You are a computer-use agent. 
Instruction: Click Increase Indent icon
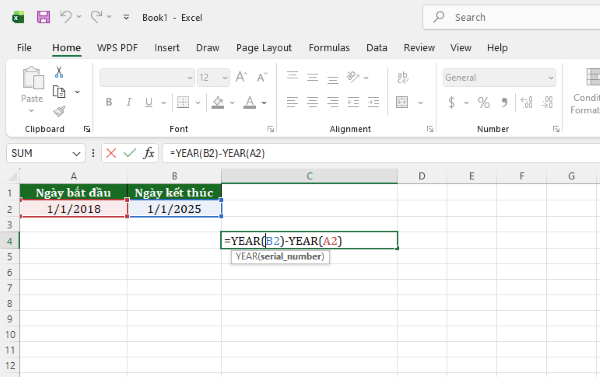coord(373,102)
